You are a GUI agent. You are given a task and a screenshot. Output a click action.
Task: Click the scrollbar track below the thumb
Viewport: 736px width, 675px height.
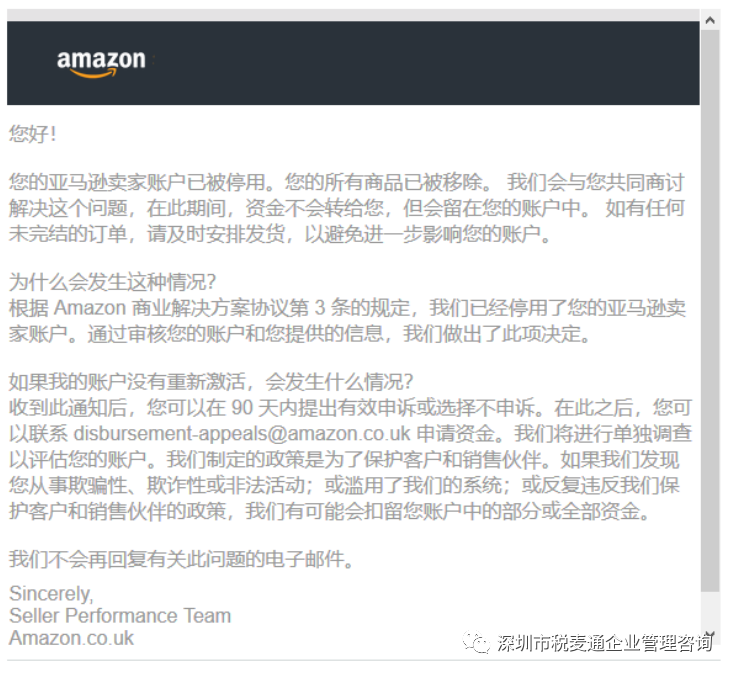[710, 609]
